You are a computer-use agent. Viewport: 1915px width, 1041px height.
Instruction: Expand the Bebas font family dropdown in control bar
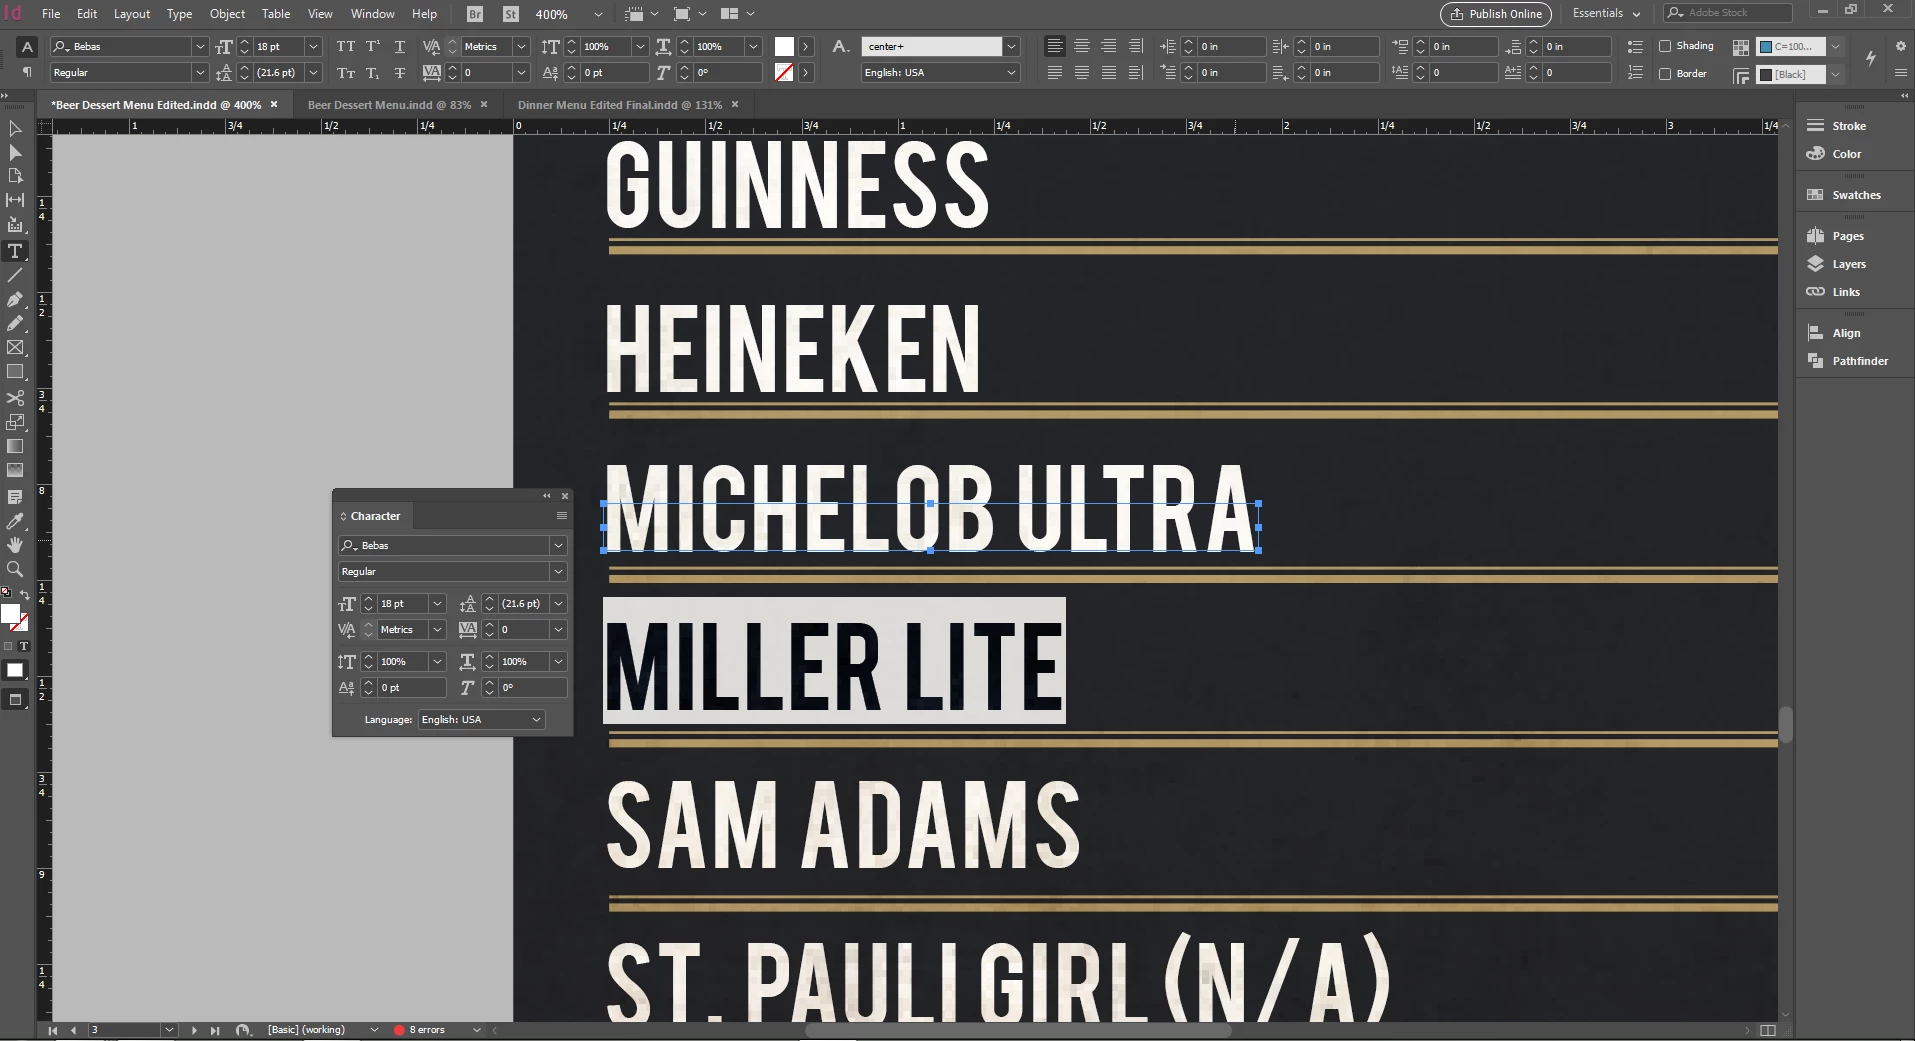tap(199, 46)
